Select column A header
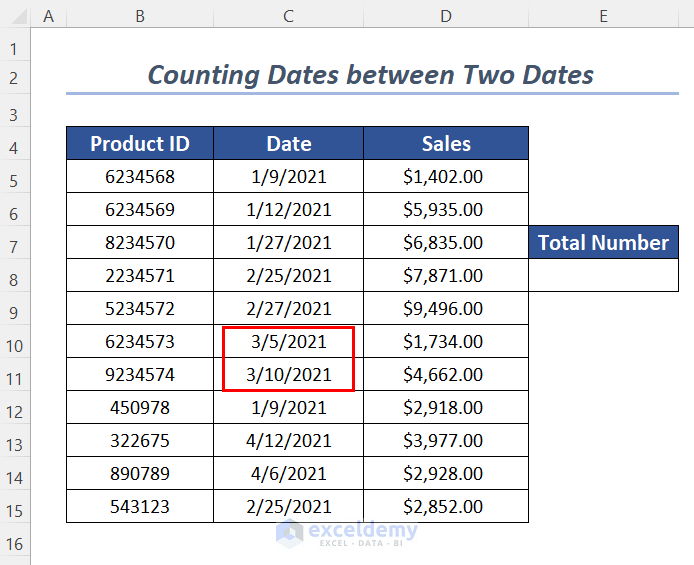Viewport: 694px width, 565px height. [x=48, y=16]
